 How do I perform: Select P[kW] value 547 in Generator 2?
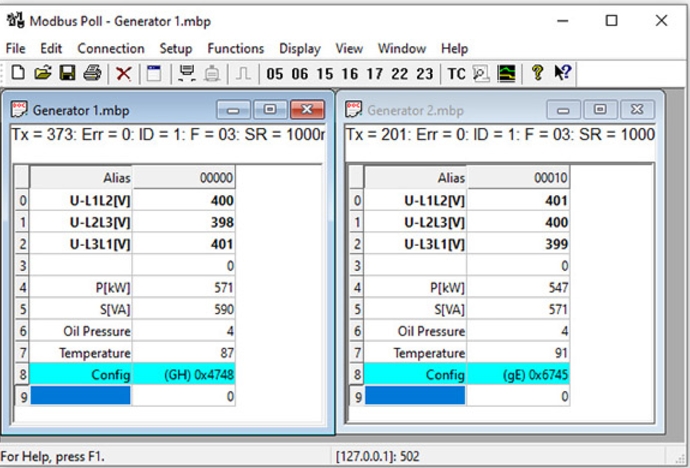point(518,288)
